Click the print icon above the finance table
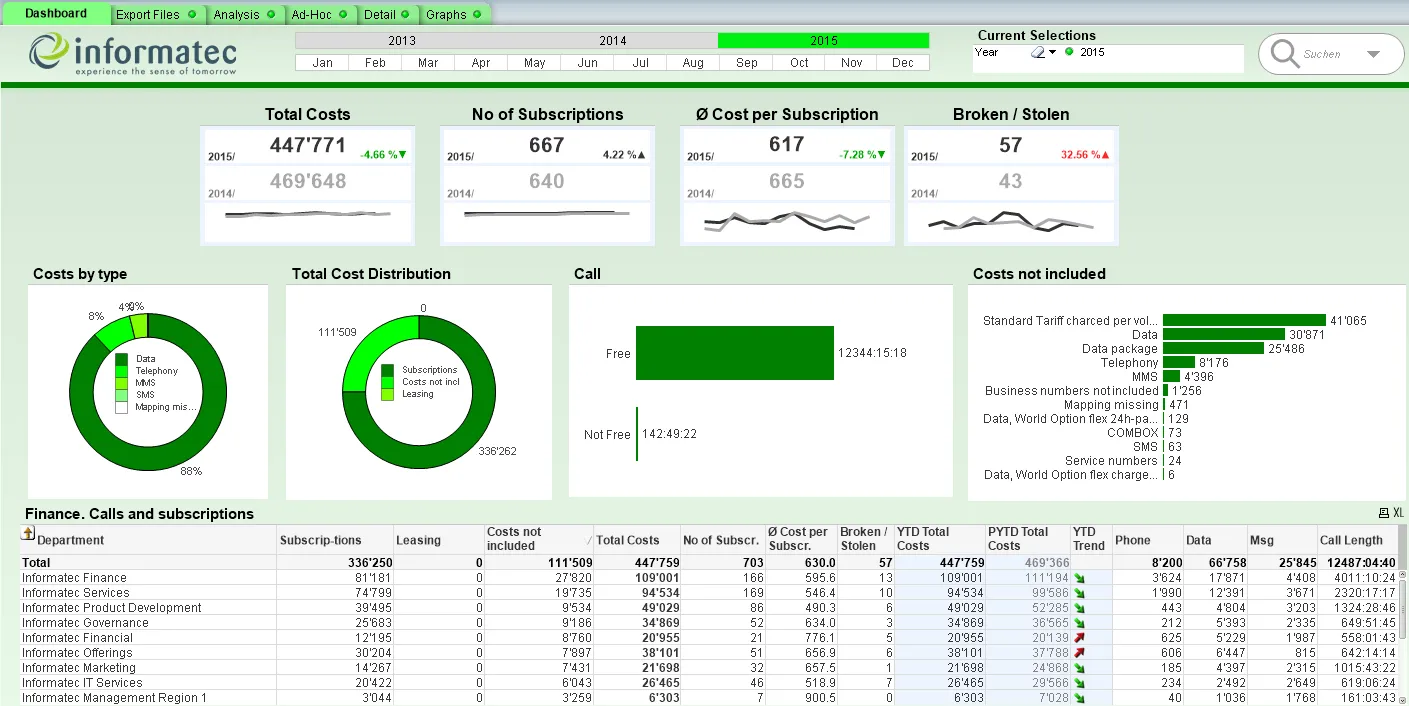 point(1383,513)
